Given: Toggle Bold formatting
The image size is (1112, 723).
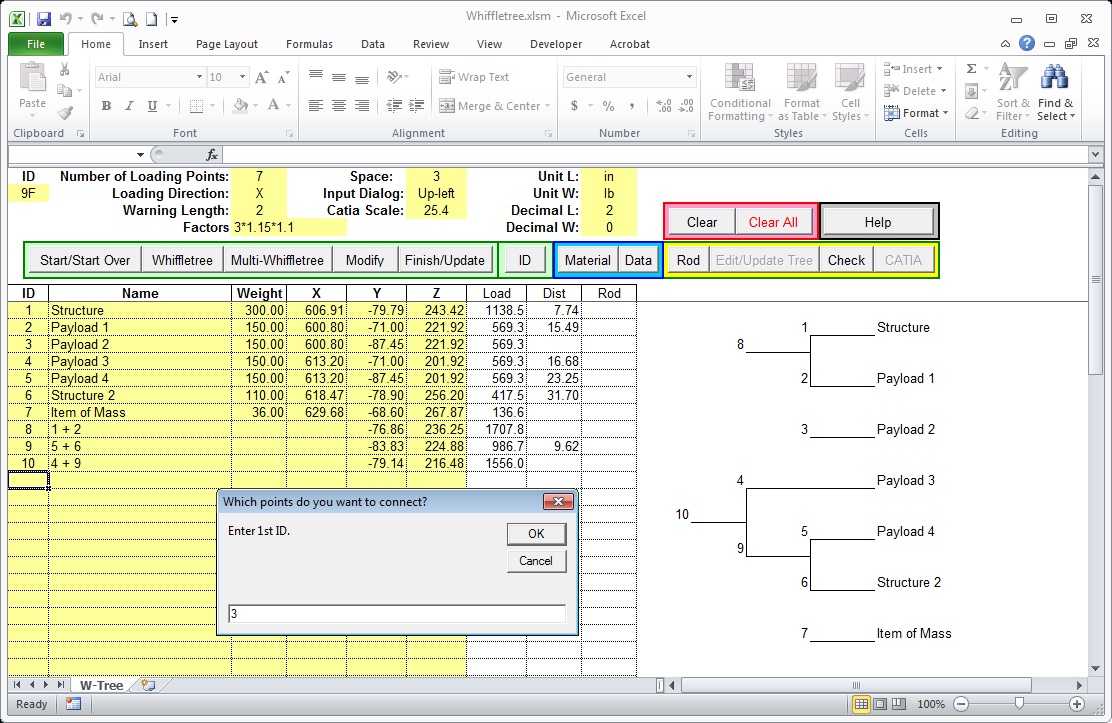Looking at the screenshot, I should 106,106.
